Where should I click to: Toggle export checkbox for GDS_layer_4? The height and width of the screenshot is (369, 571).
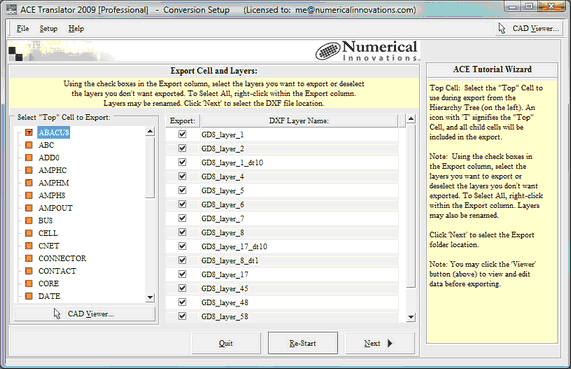coord(182,176)
